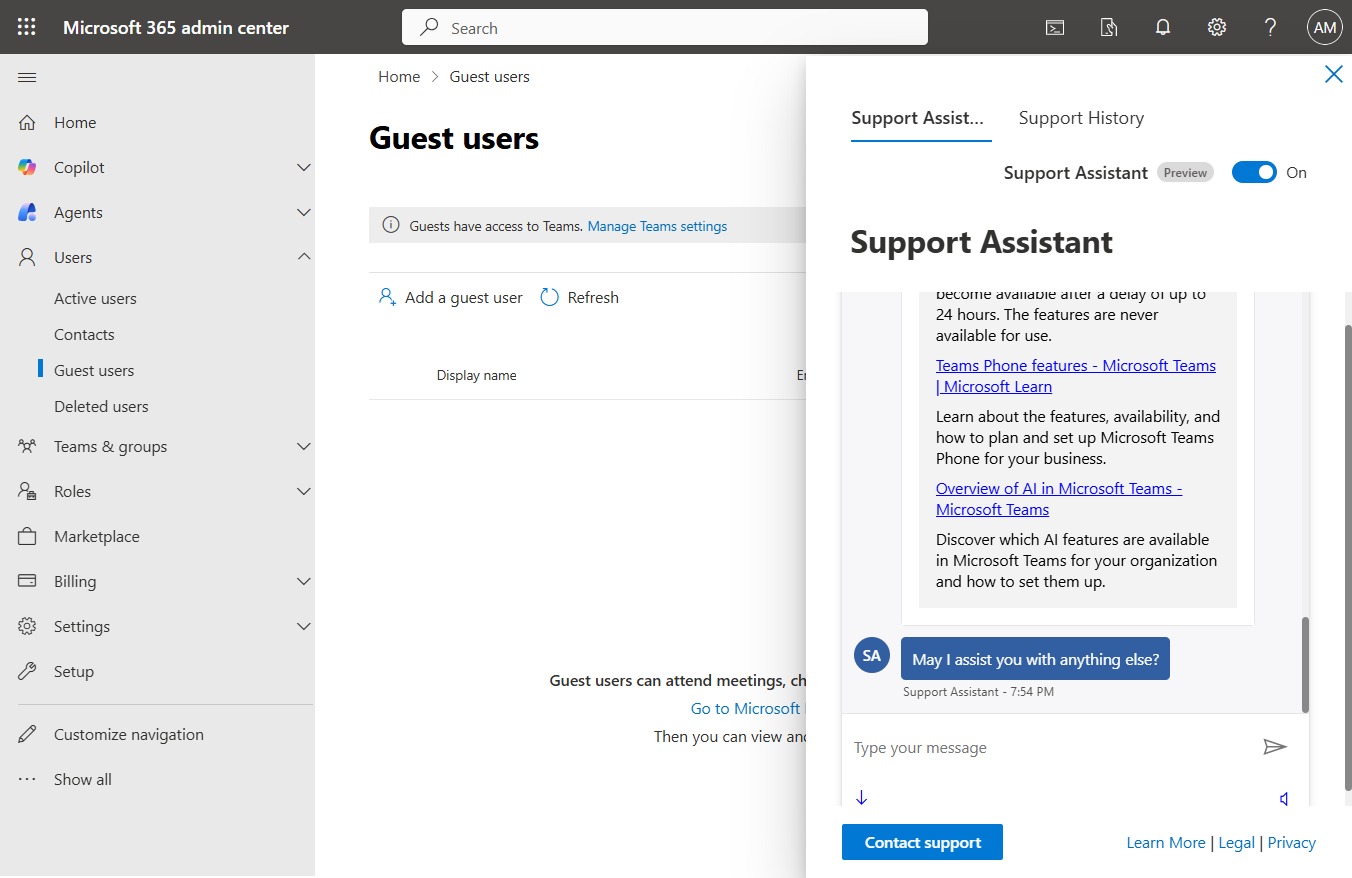The image size is (1352, 878).
Task: Turn off the Support Assistant toggle
Action: [1254, 172]
